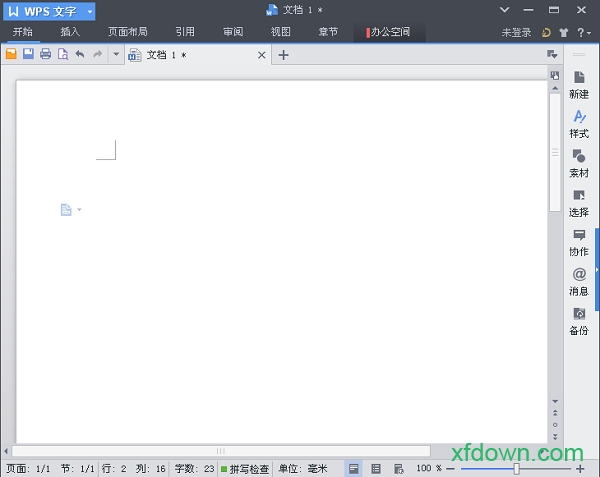Add a new document tab with plus button
Screen dimensions: 600x477
click(x=283, y=54)
